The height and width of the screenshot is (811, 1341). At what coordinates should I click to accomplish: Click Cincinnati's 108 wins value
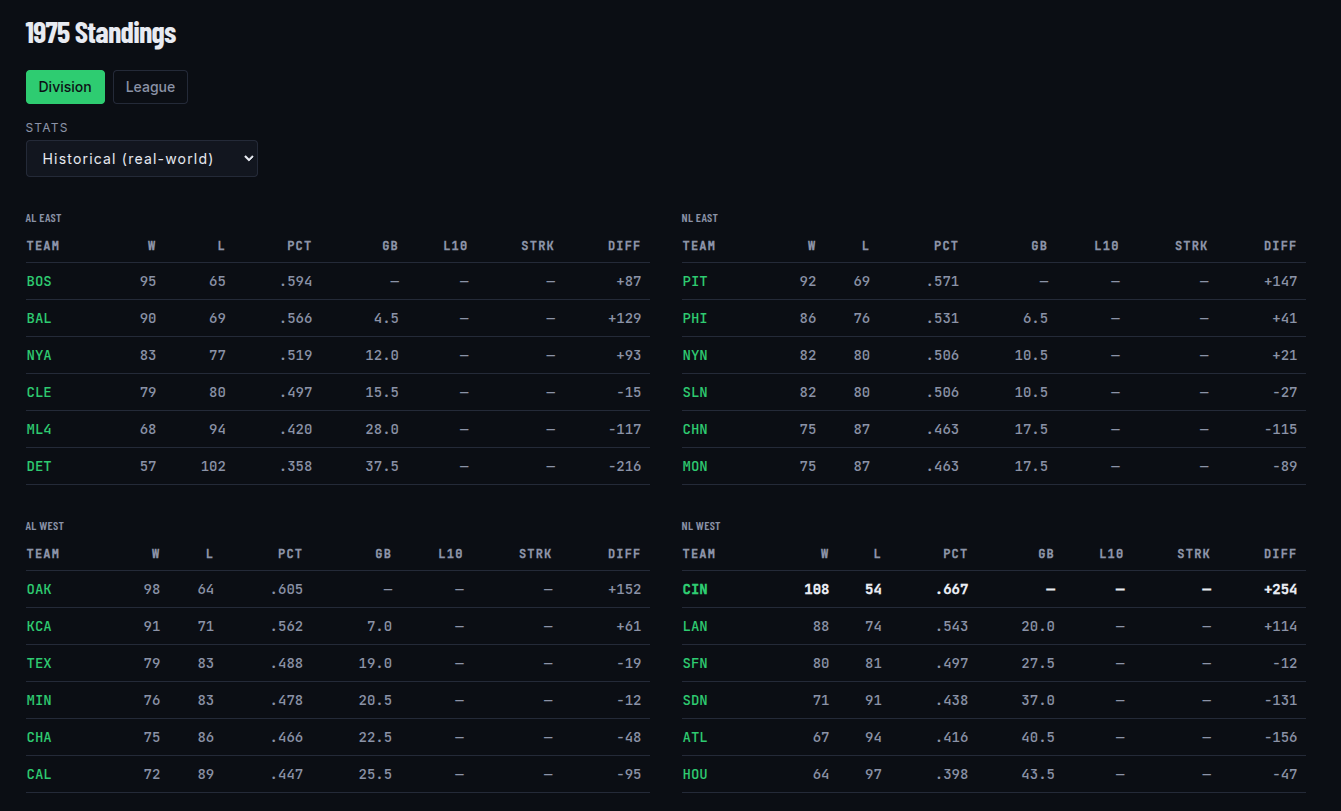coord(817,590)
